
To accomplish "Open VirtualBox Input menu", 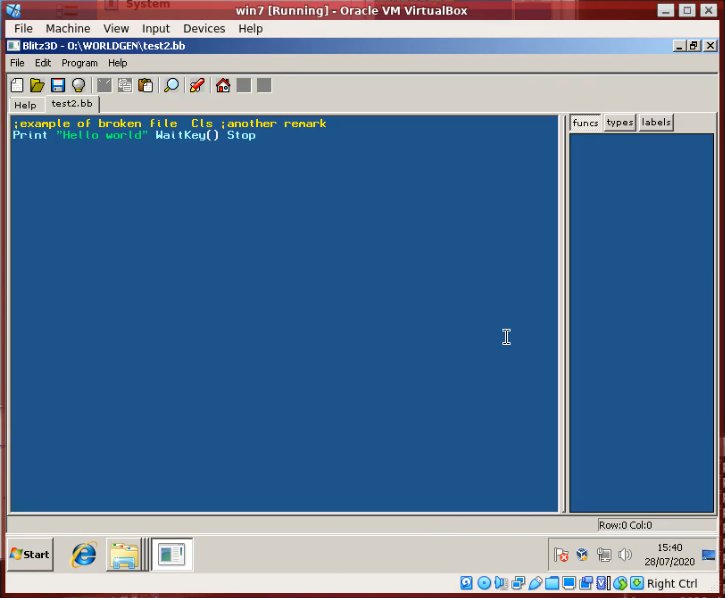I will (156, 29).
